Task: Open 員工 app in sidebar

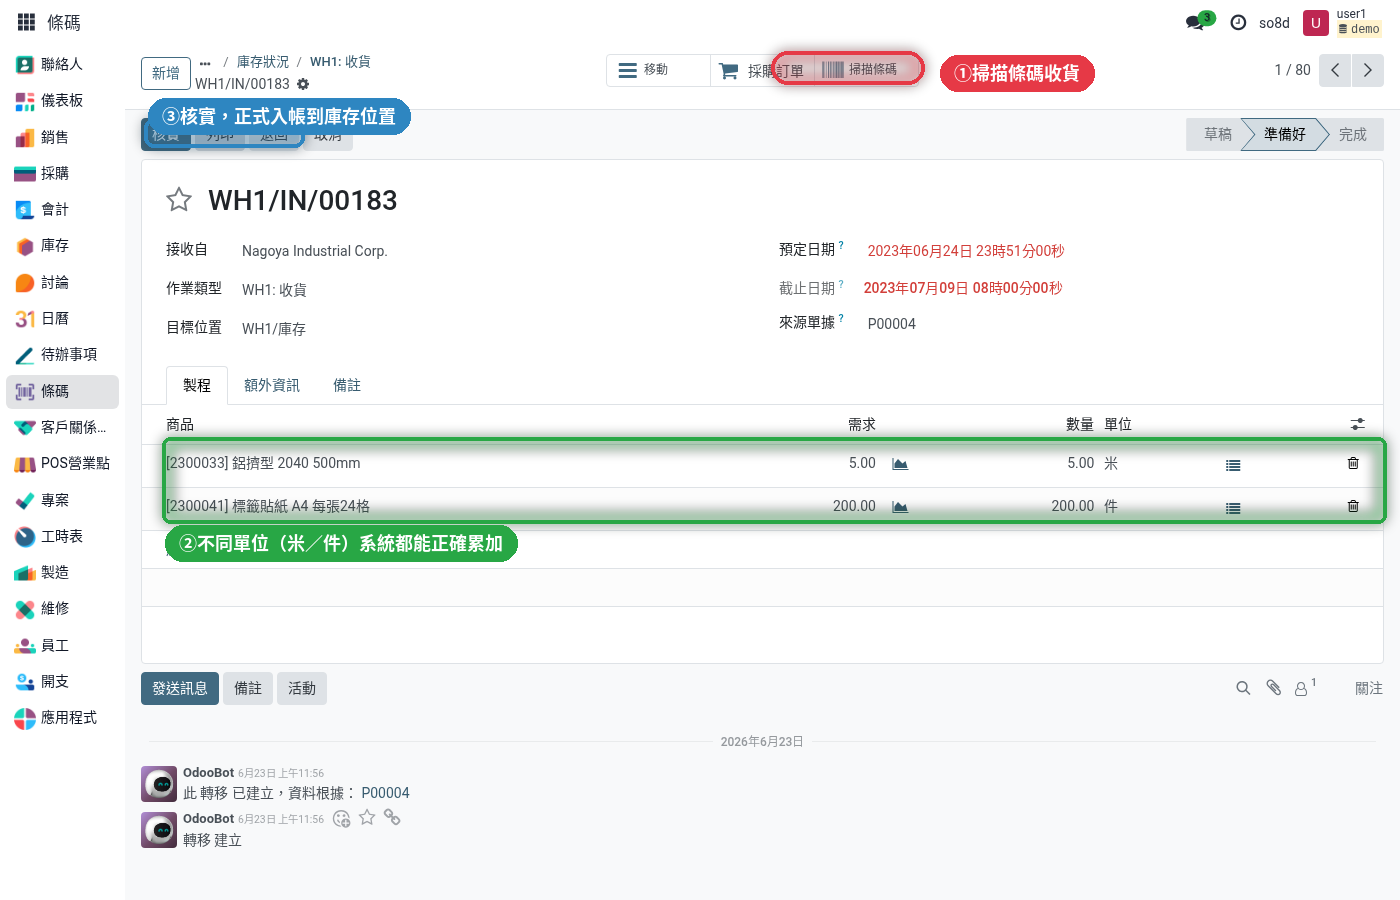Action: coord(62,645)
